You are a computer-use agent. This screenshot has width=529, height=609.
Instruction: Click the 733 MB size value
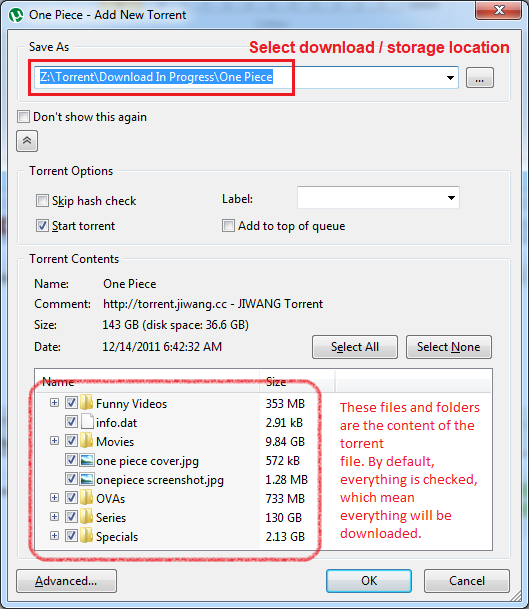tap(285, 499)
